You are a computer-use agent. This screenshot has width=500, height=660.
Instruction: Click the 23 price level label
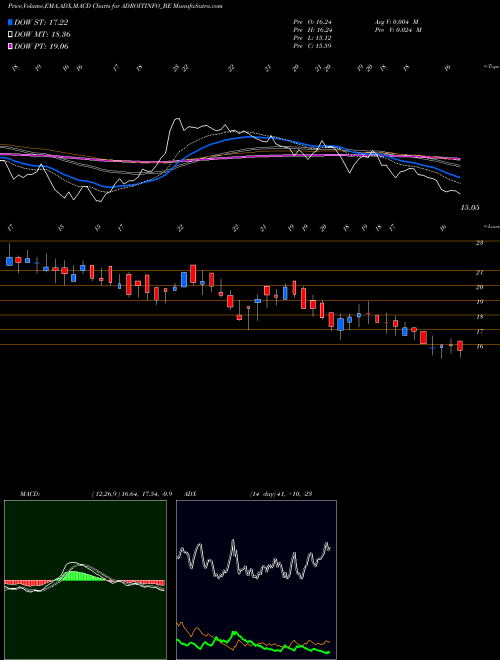pyautogui.click(x=479, y=243)
